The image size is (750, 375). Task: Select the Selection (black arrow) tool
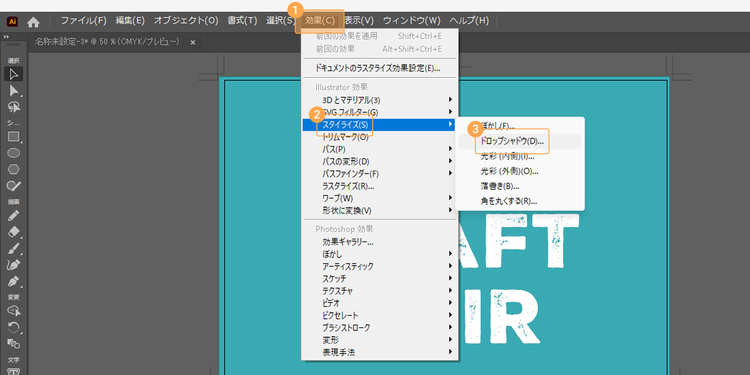click(14, 74)
